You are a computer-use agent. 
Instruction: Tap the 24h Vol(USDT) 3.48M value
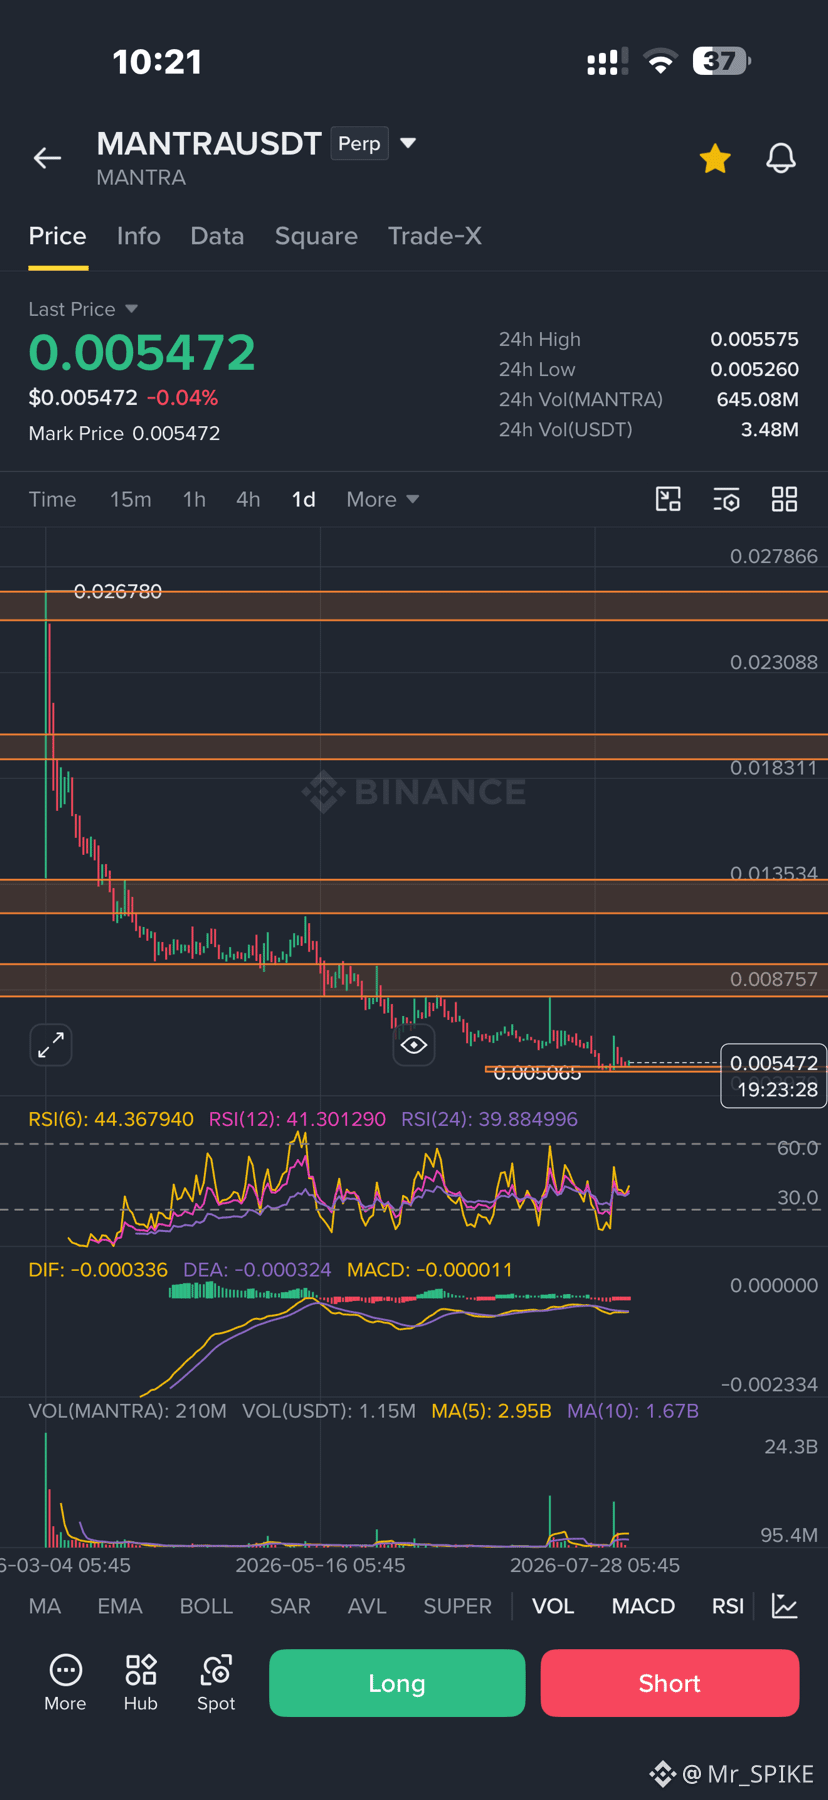tap(769, 429)
